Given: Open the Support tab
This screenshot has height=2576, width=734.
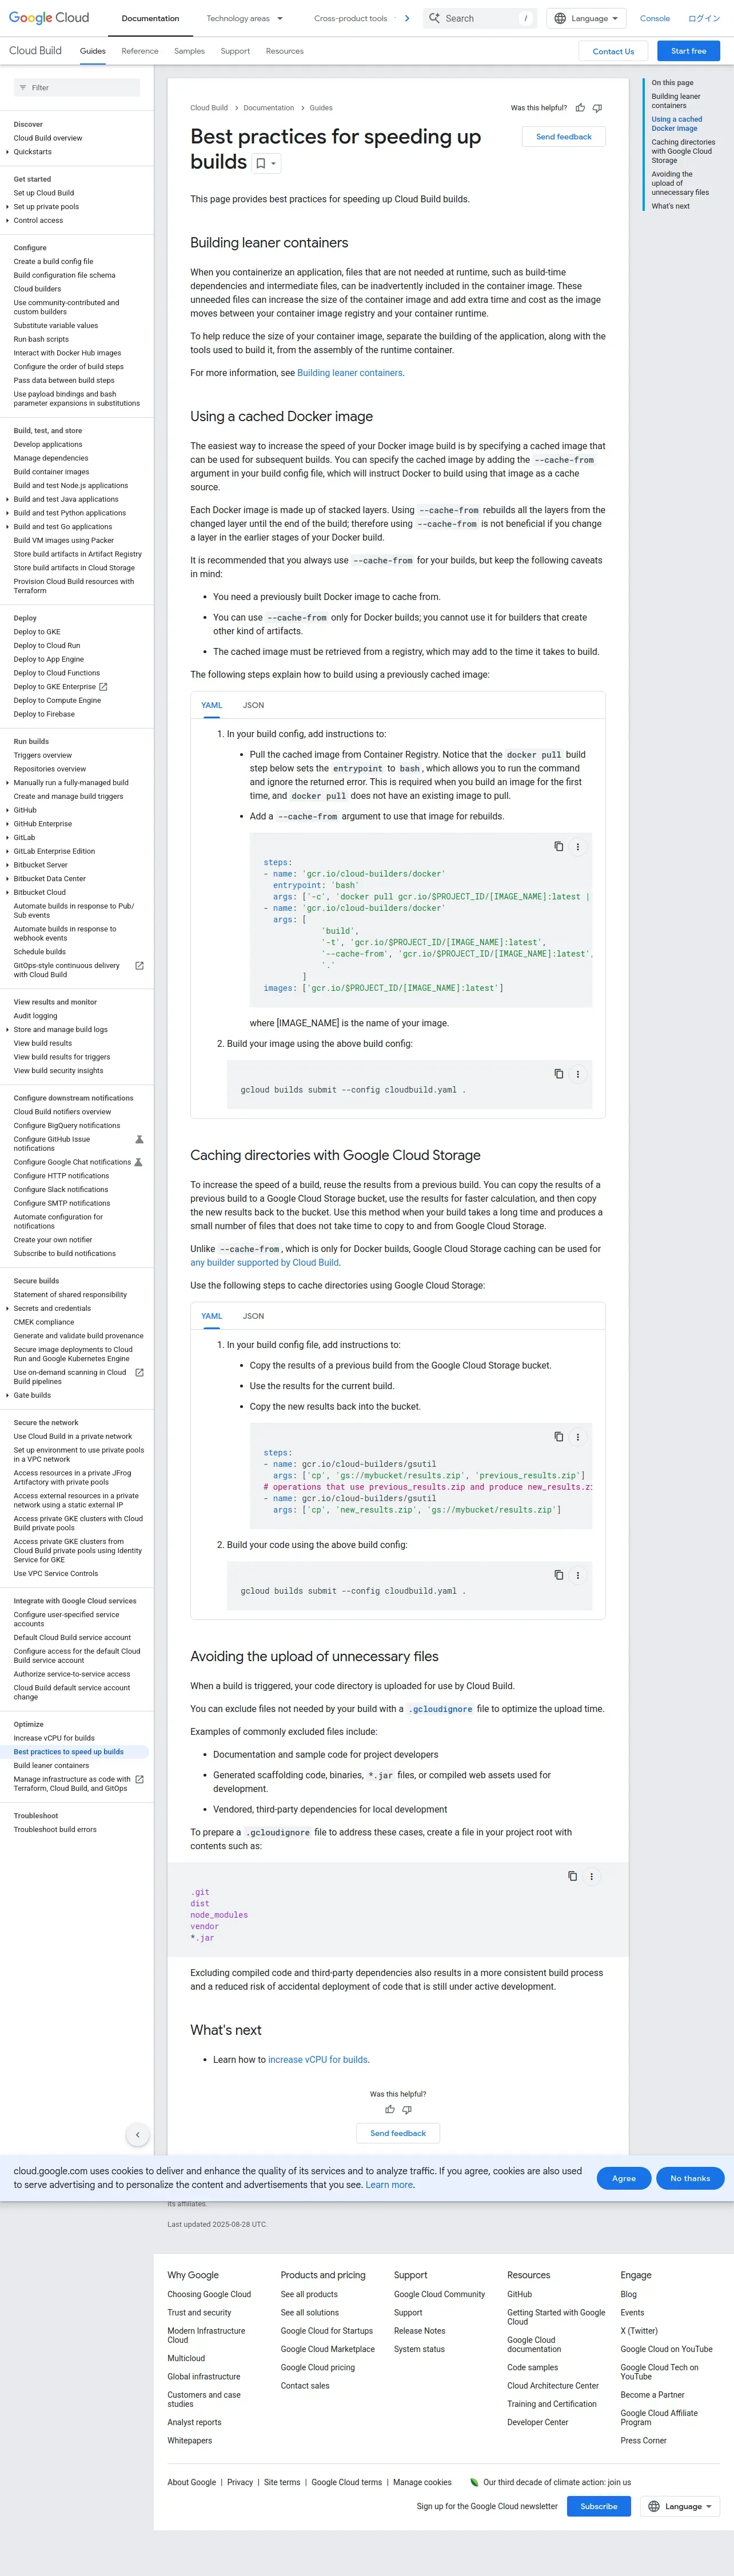Looking at the screenshot, I should coord(235,51).
